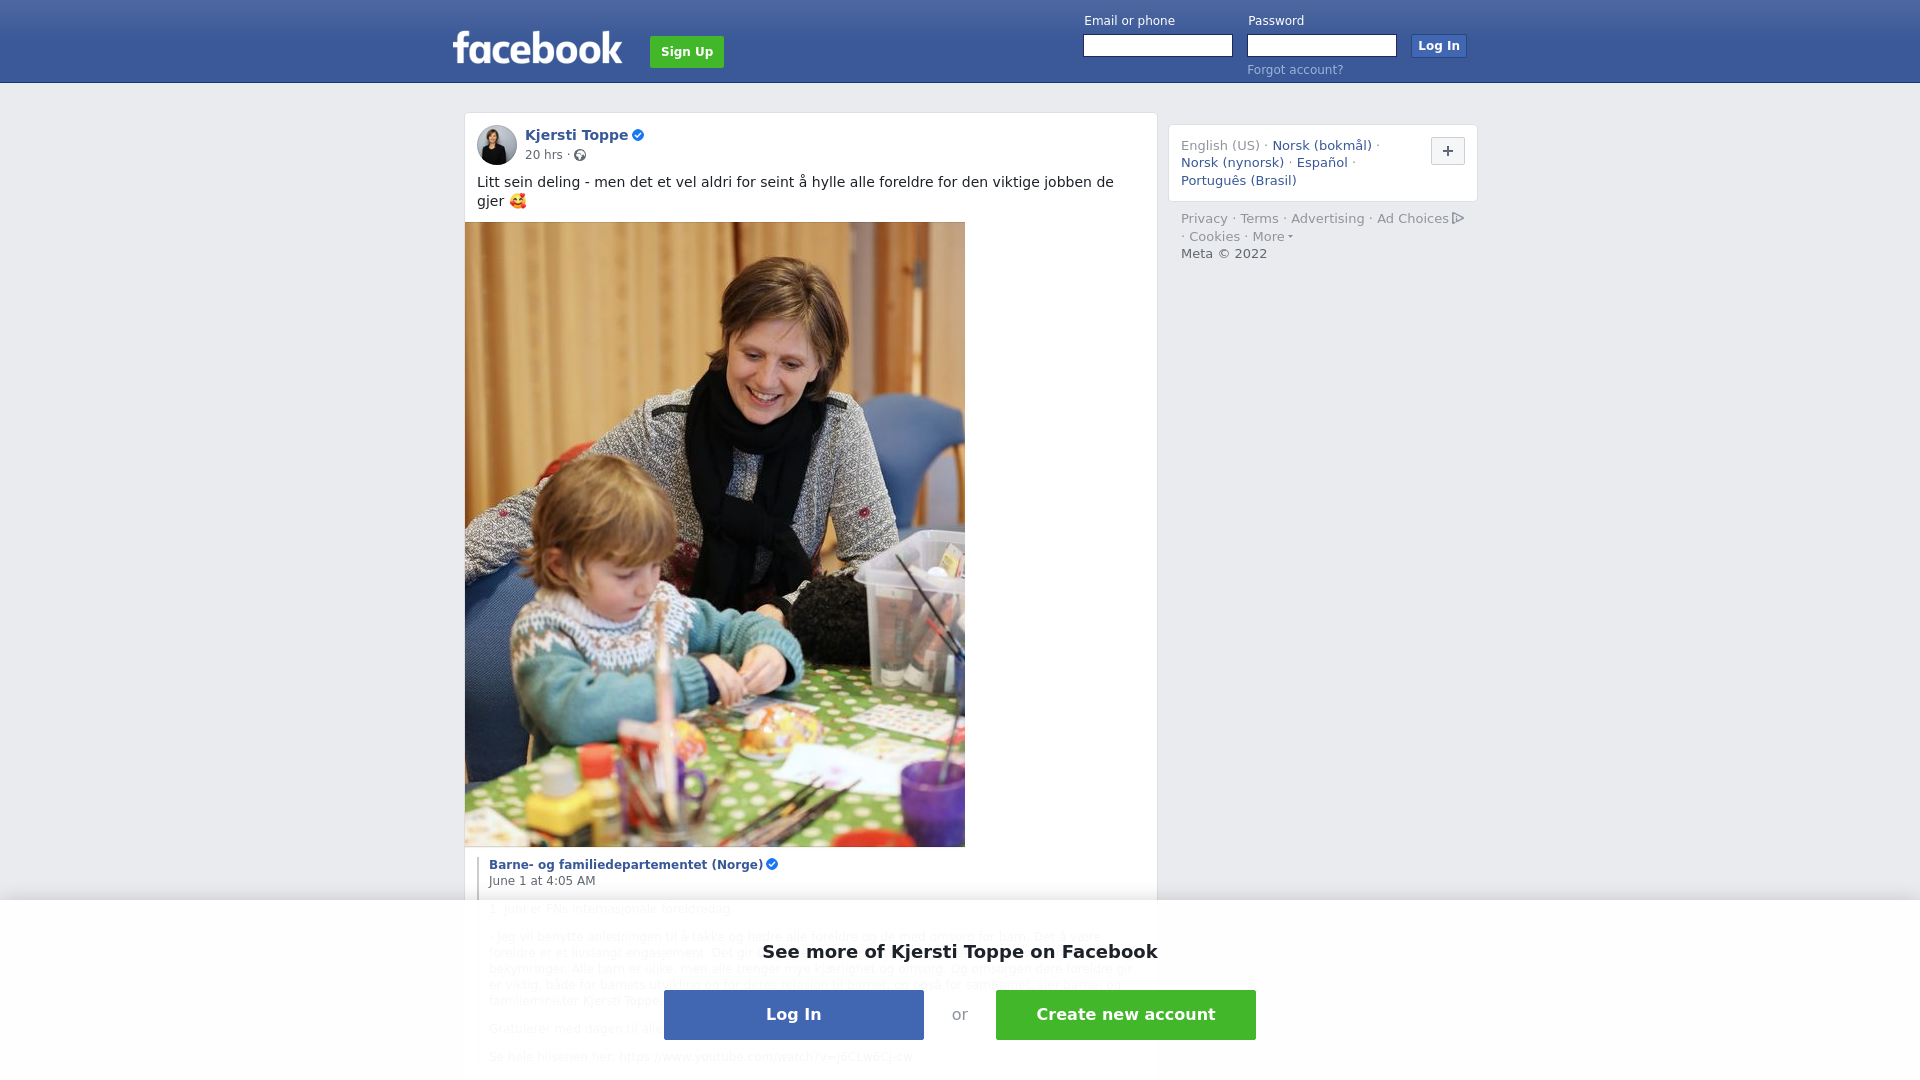Click the verified badge beside Kjersti Toppe
This screenshot has width=1920, height=1080.
pos(638,135)
